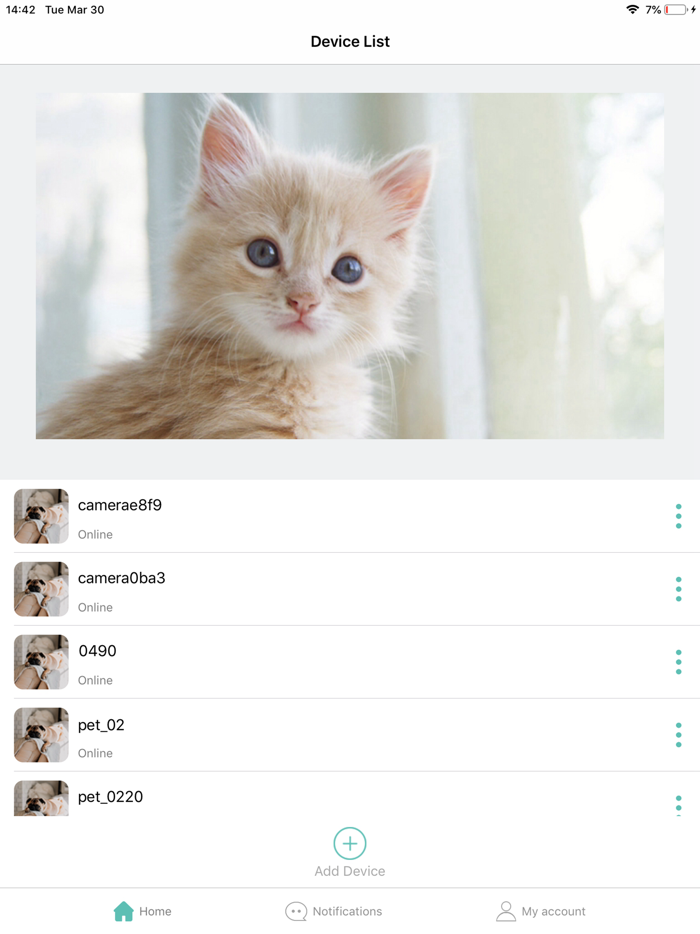The image size is (700, 934).
Task: Open the device named 0490
Action: coord(350,662)
